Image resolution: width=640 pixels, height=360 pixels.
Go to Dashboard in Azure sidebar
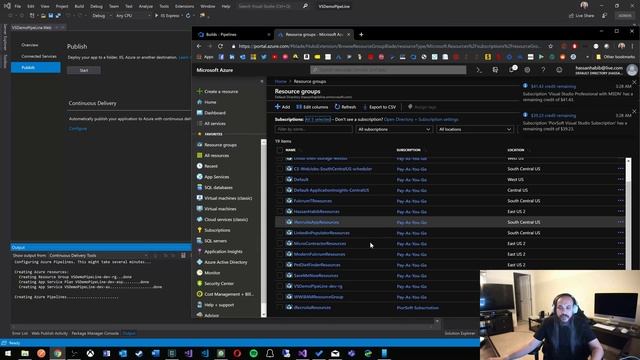[211, 113]
